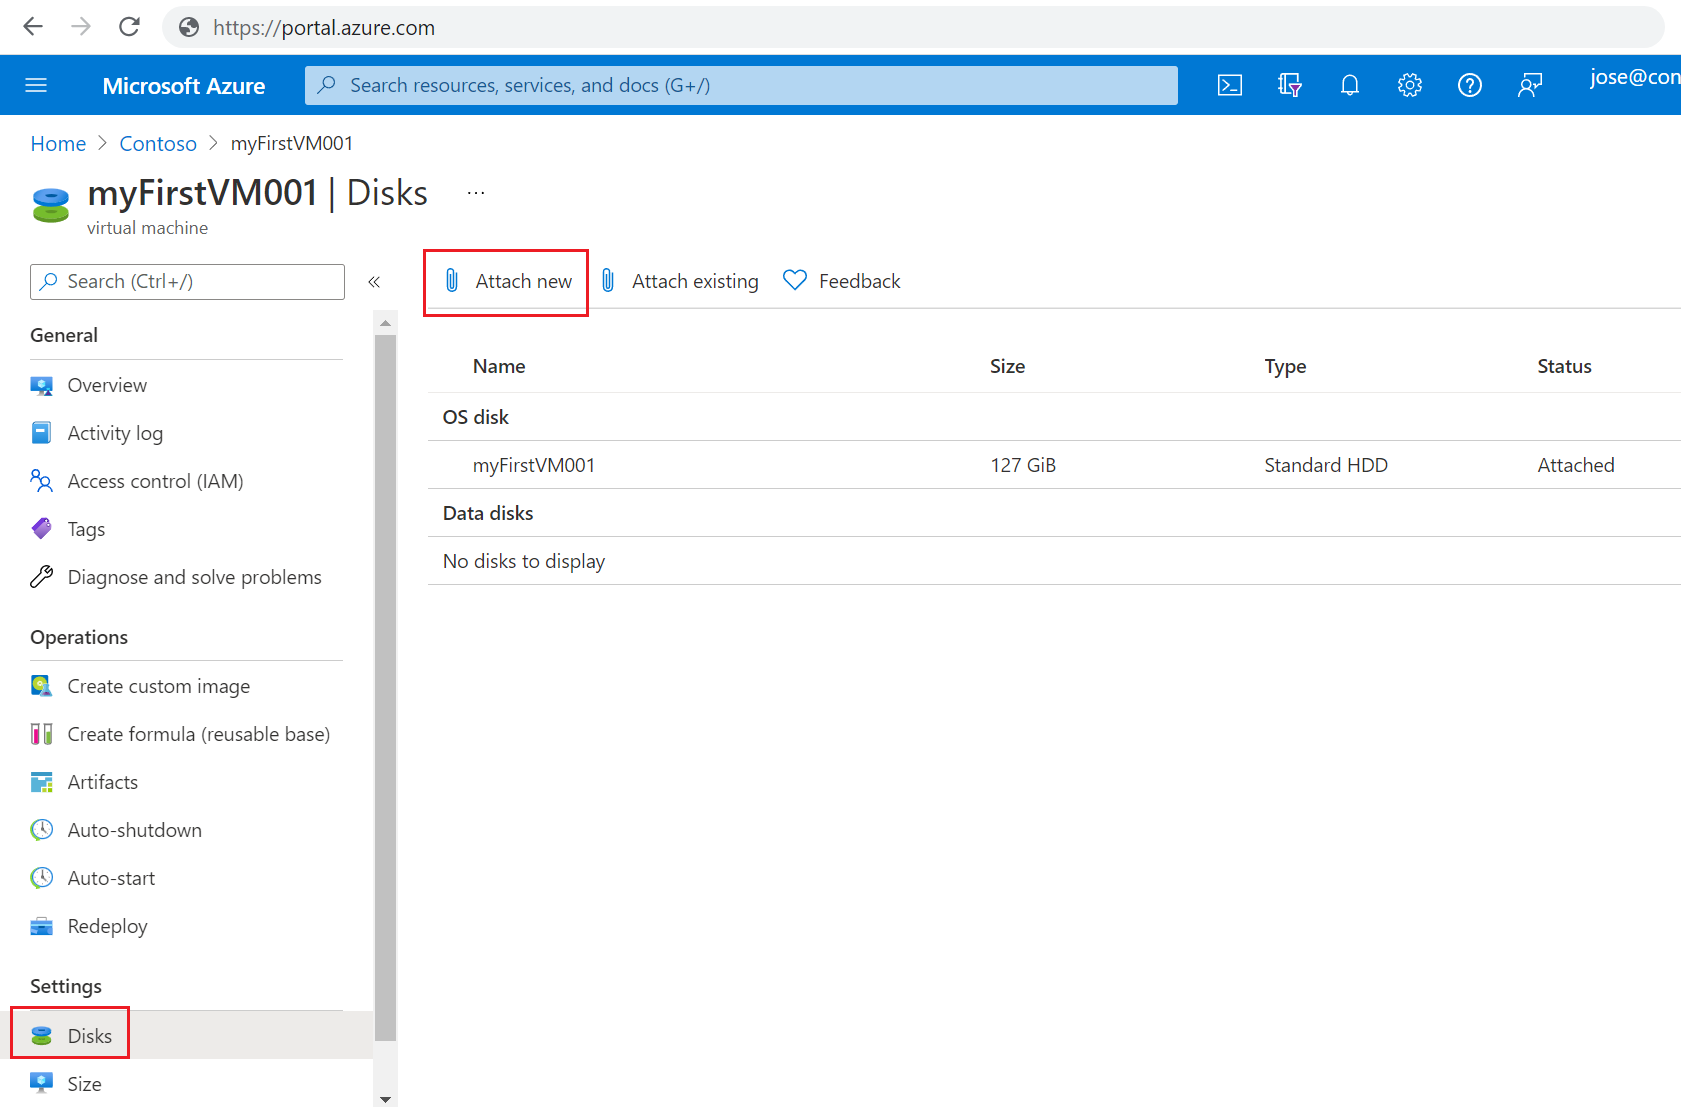Click the top bar feedback person icon
1681x1107 pixels.
coord(1530,85)
